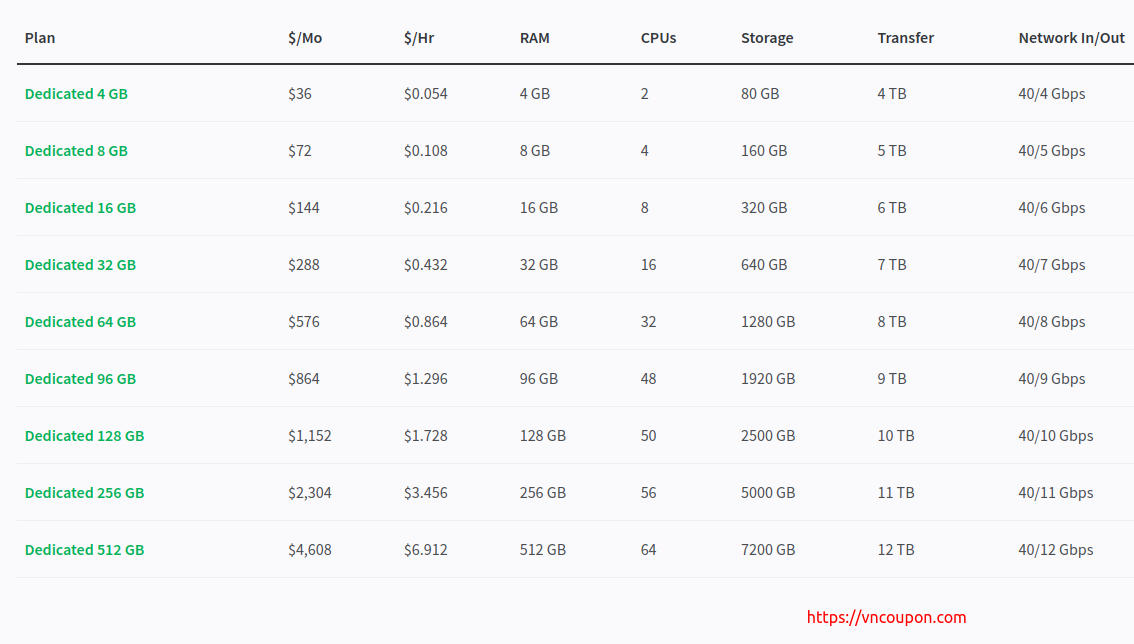Viewport: 1134px width, 644px height.
Task: Click the Network In/Out column header
Action: coord(1071,38)
